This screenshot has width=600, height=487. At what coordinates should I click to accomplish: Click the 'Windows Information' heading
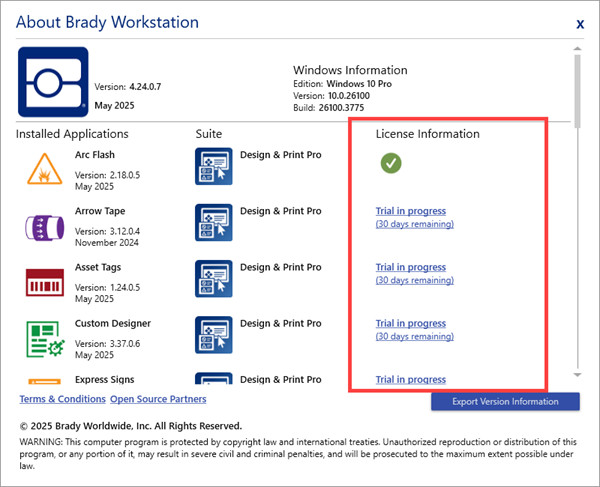350,70
